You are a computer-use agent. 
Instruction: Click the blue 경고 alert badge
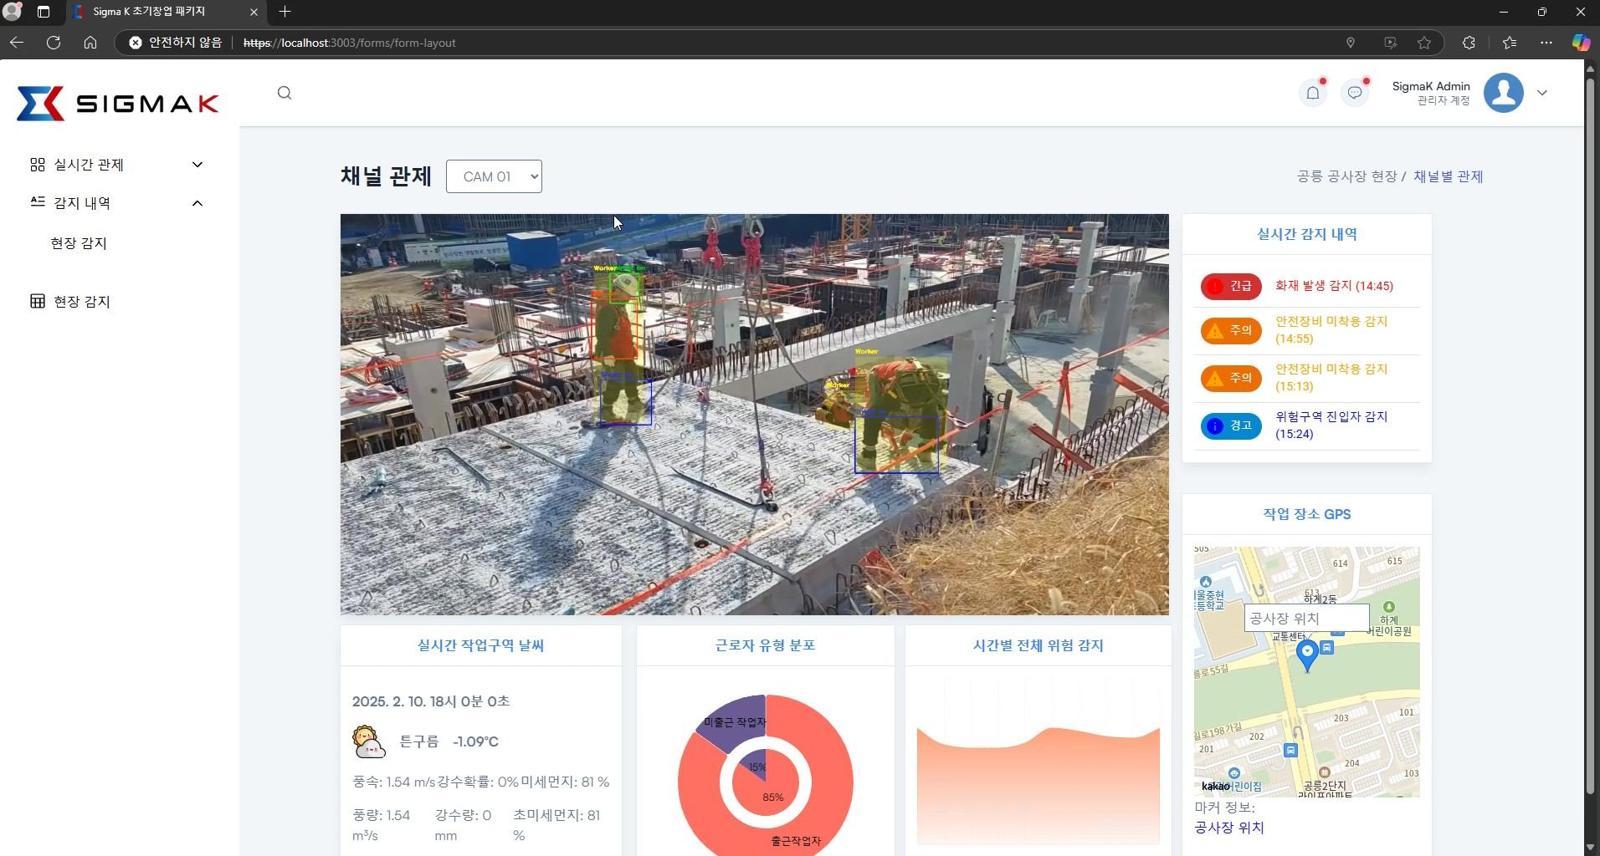coord(1231,426)
